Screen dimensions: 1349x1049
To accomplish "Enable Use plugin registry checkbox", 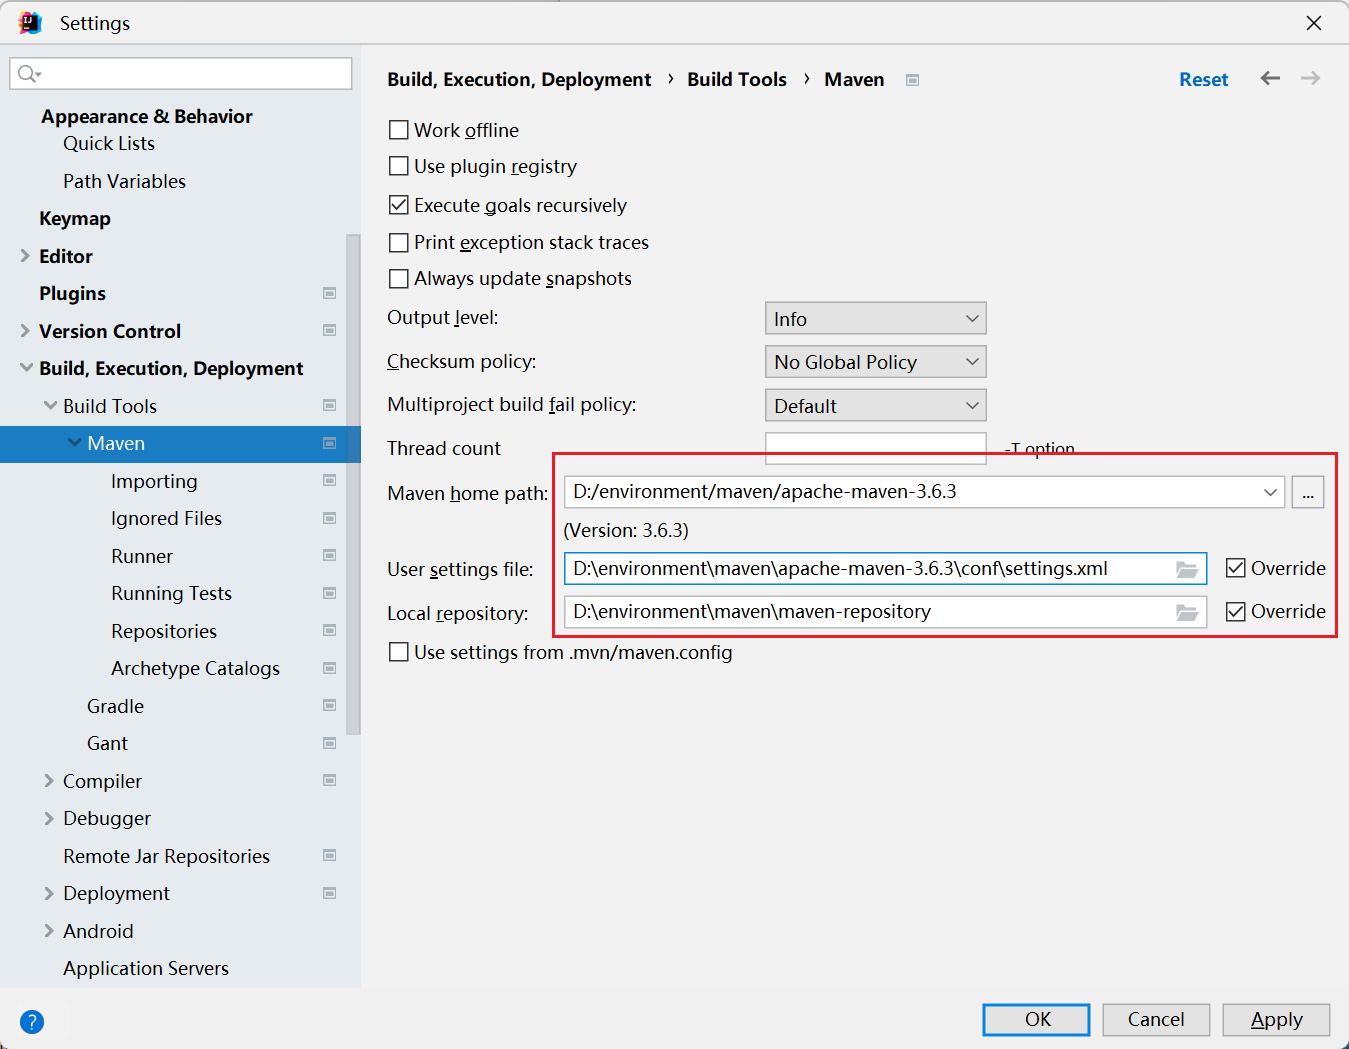I will pyautogui.click(x=398, y=166).
